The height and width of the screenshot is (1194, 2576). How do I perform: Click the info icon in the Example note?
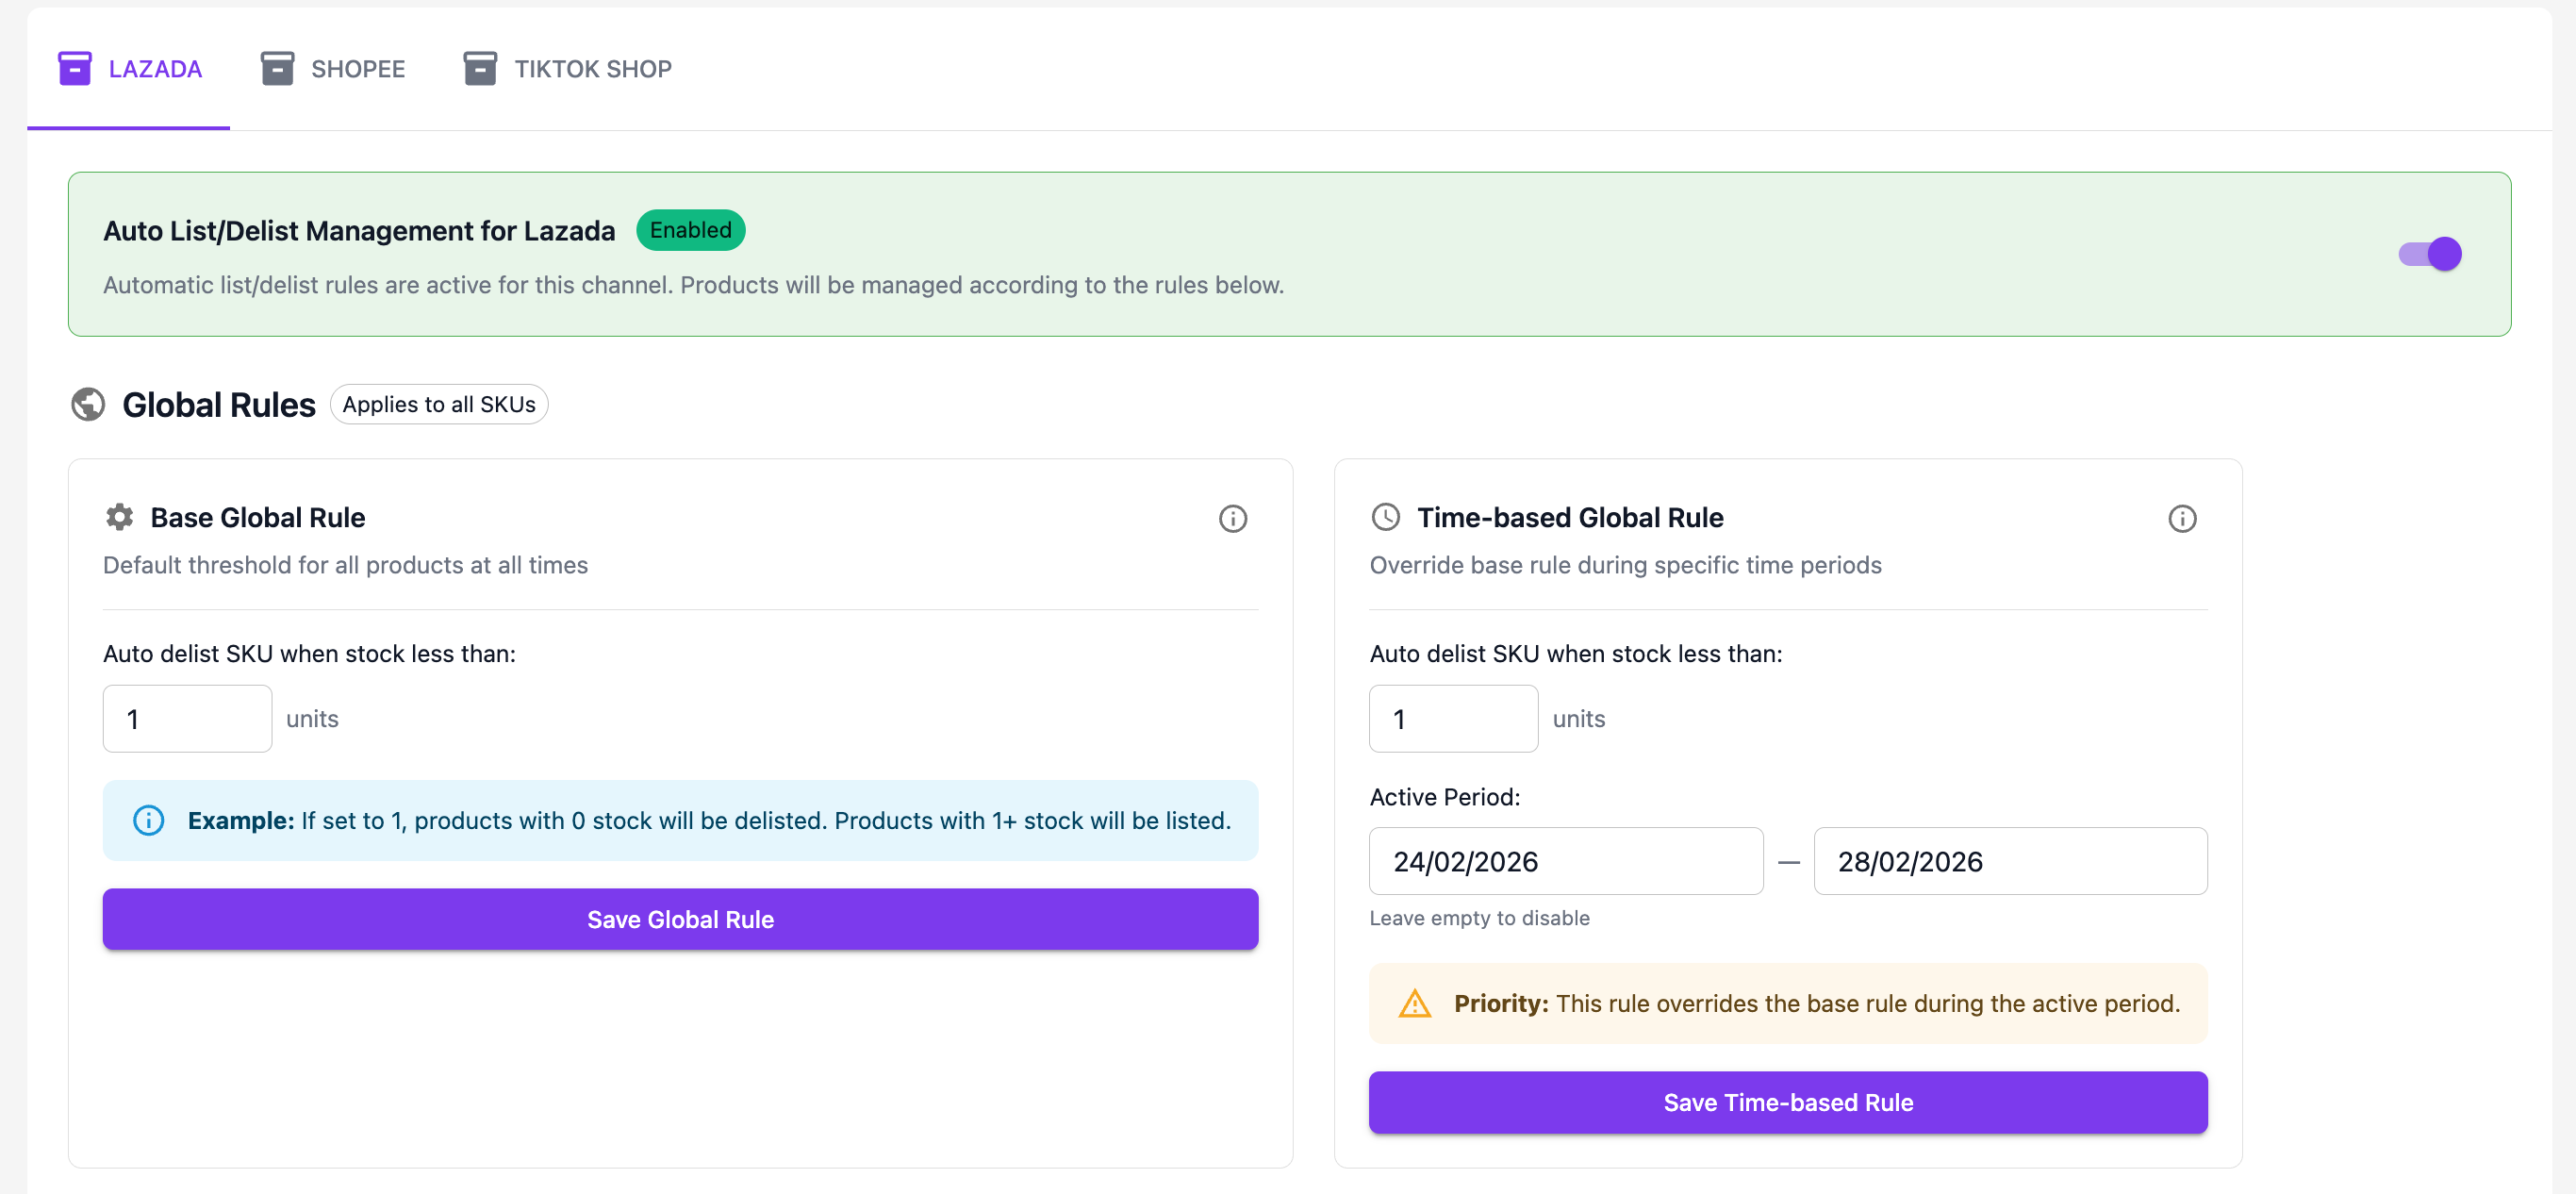pos(149,820)
